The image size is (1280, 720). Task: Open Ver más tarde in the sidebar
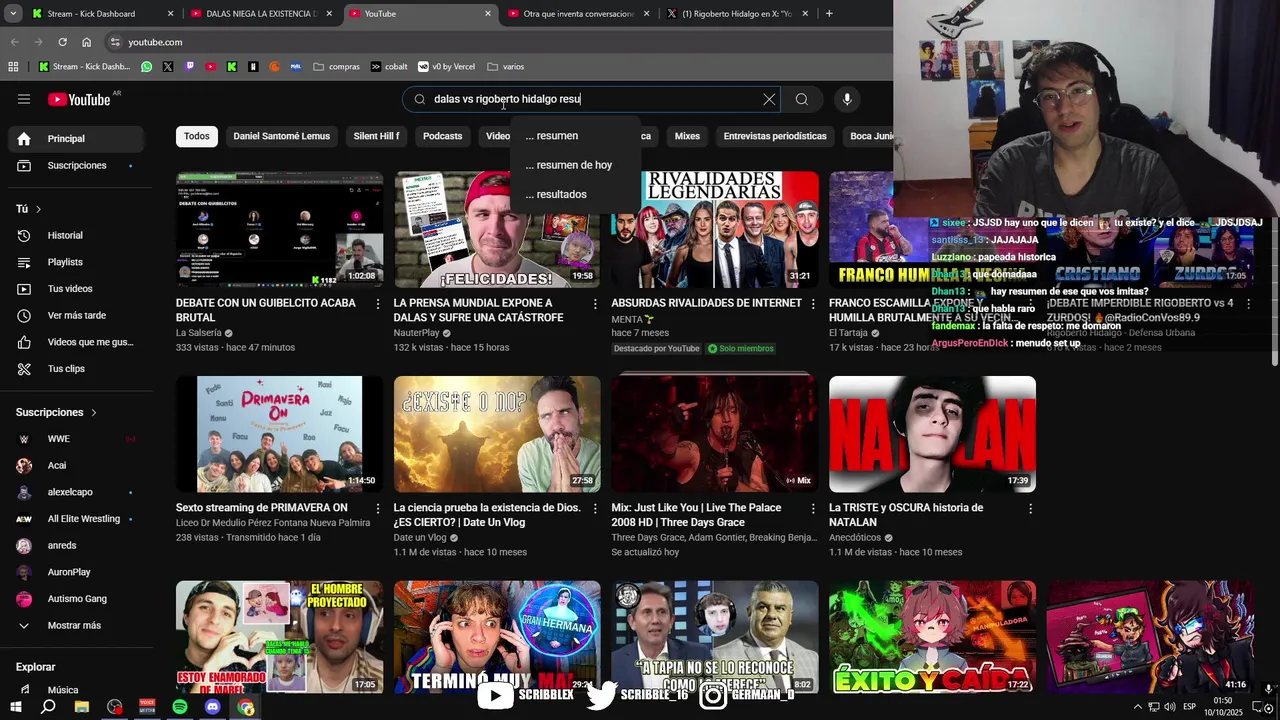(78, 315)
